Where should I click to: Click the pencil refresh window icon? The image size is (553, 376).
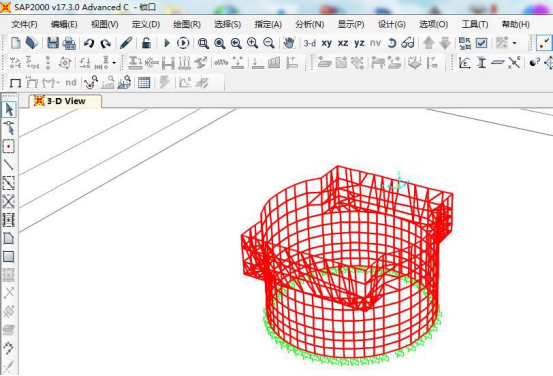click(x=126, y=43)
